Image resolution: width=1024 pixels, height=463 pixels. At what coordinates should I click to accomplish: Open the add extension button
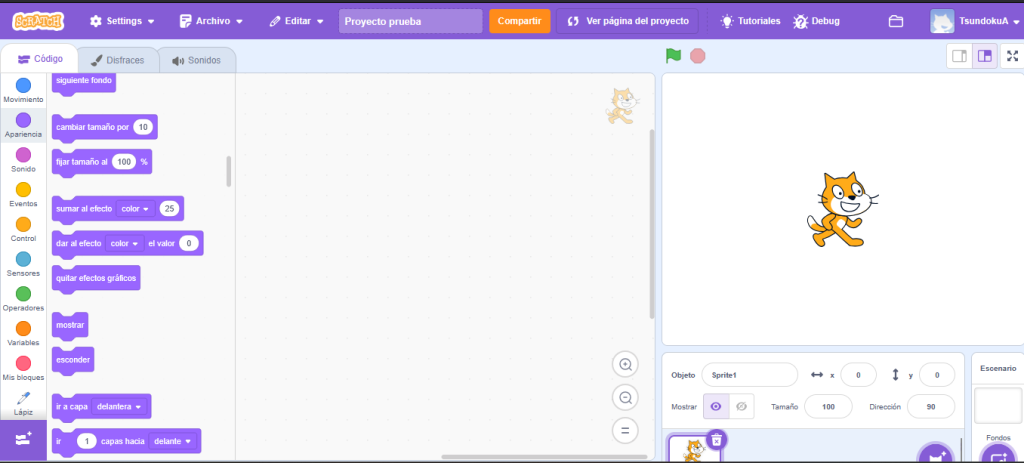click(24, 439)
